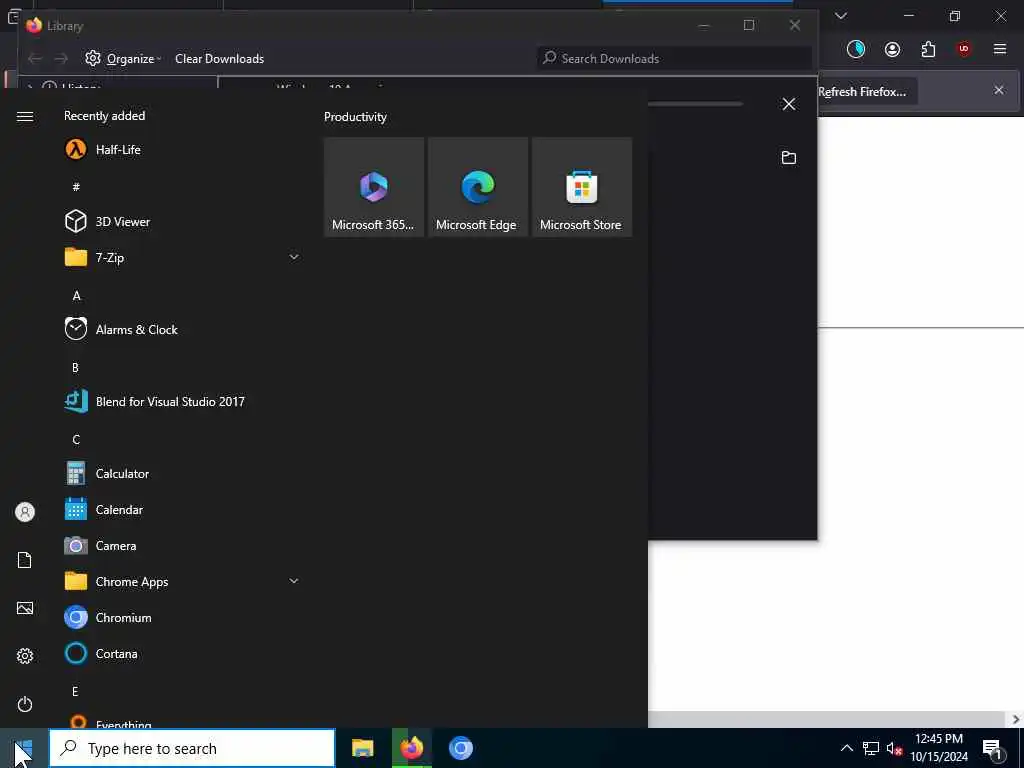This screenshot has height=768, width=1024.
Task: Launch Chromium from the app list
Action: click(x=181, y=617)
